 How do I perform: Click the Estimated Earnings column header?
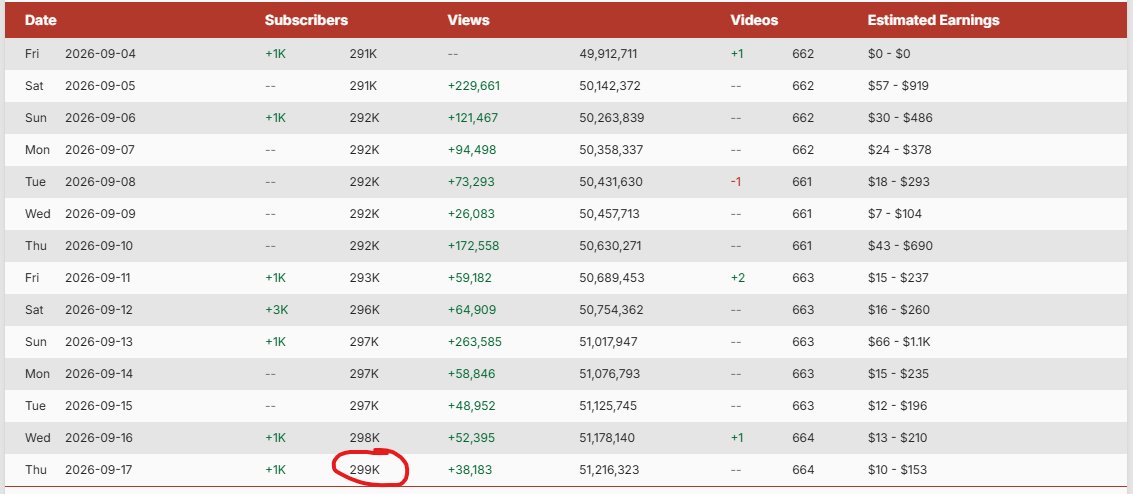click(x=934, y=20)
